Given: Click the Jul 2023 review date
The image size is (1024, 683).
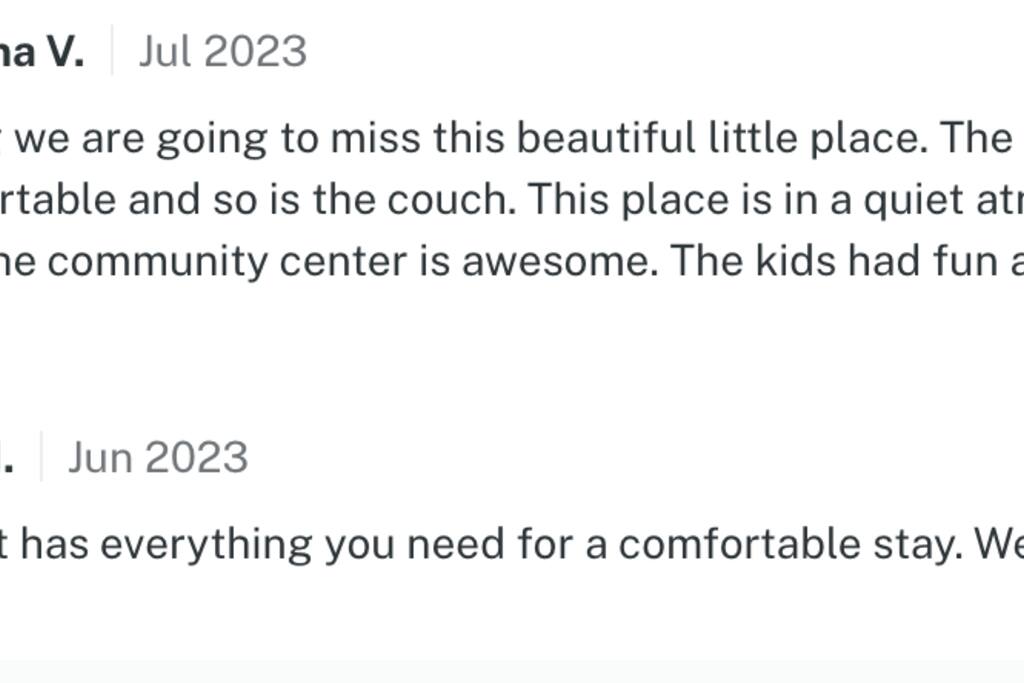Looking at the screenshot, I should tap(223, 52).
